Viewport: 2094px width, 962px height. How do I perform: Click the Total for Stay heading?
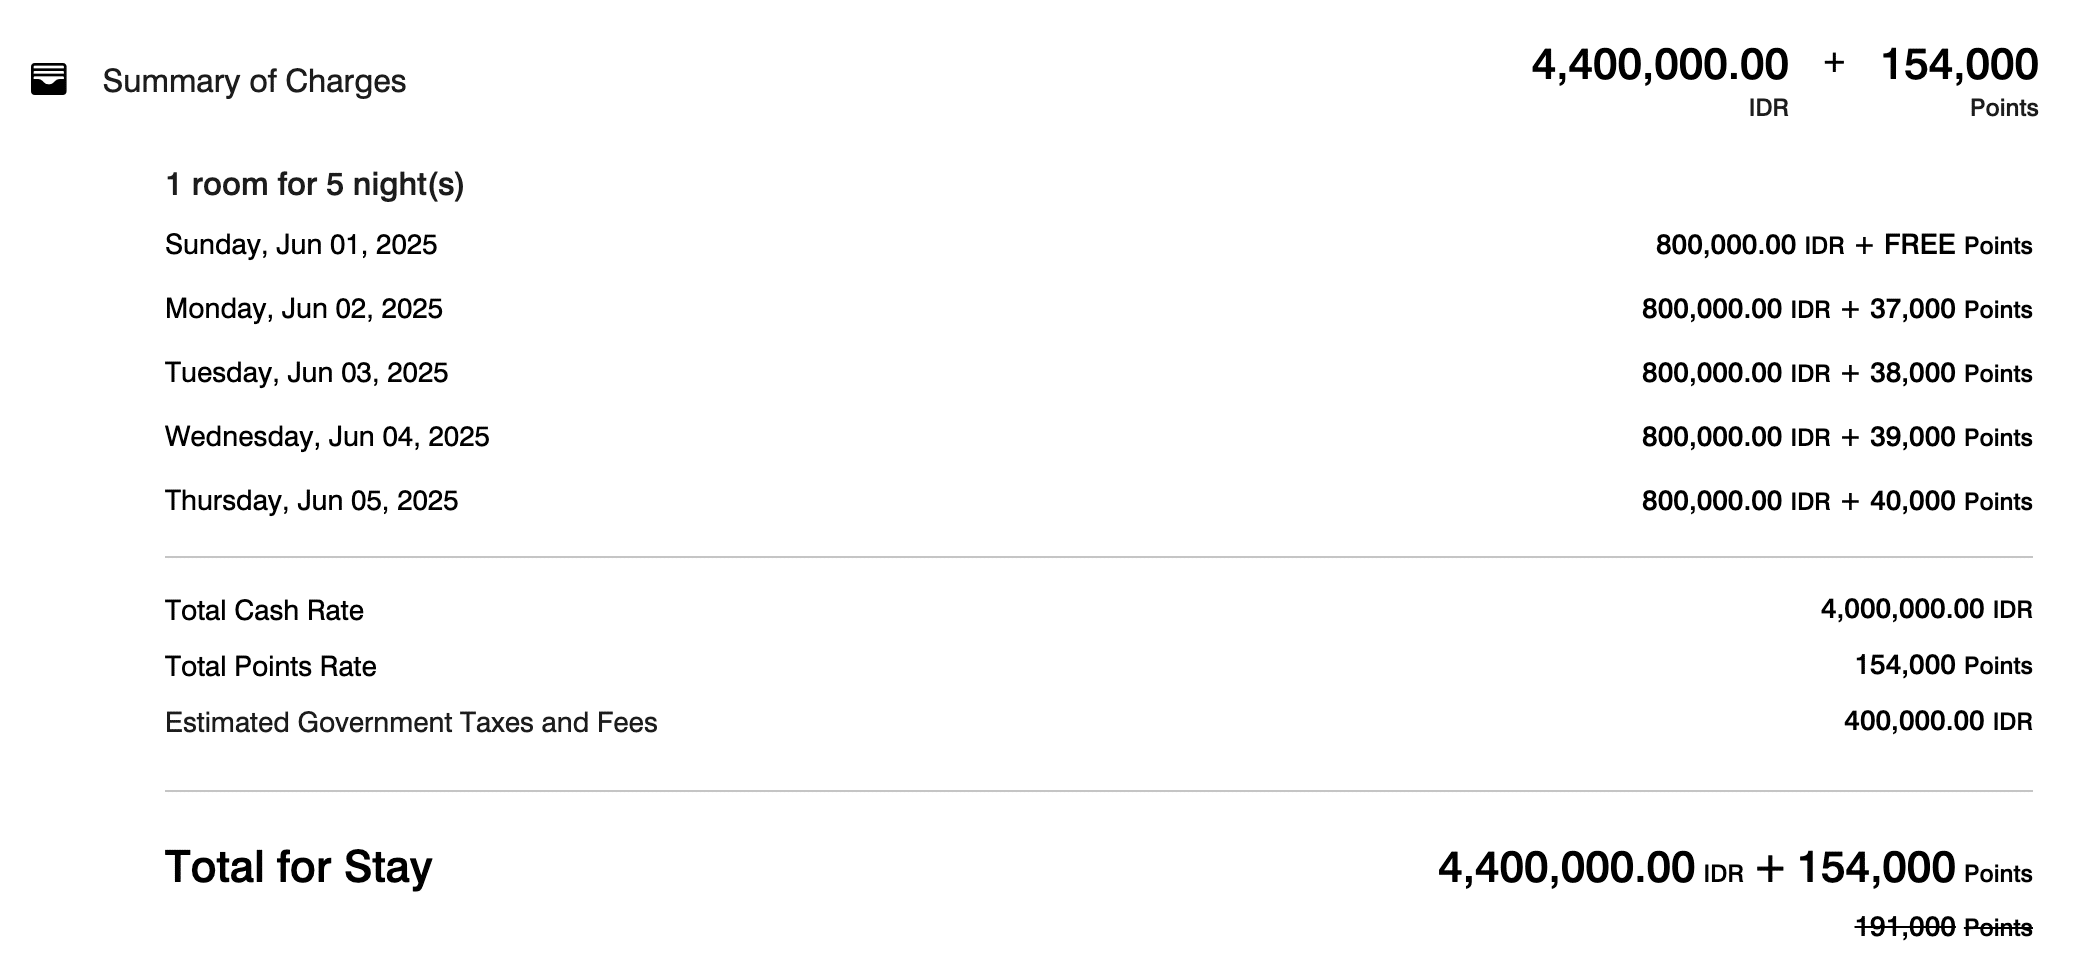298,867
